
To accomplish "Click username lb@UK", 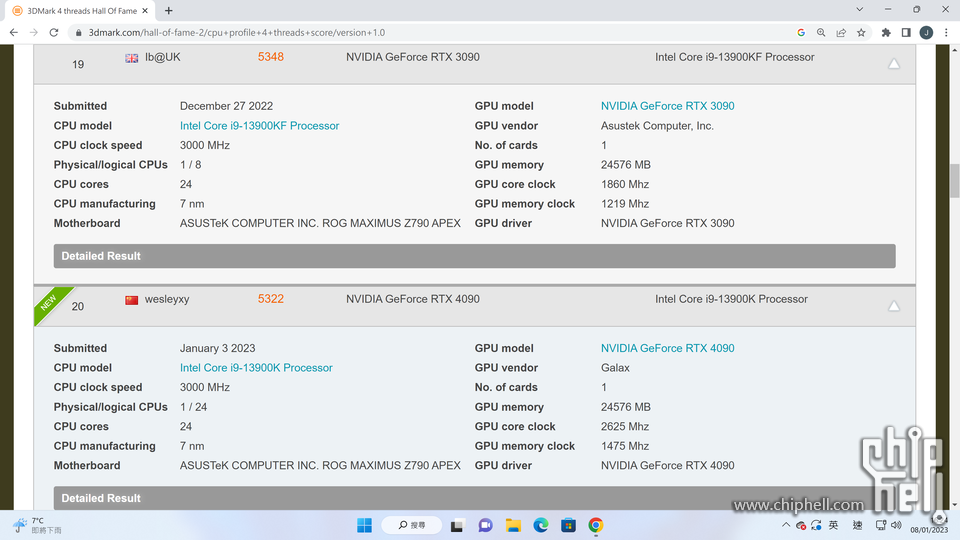I will point(162,57).
